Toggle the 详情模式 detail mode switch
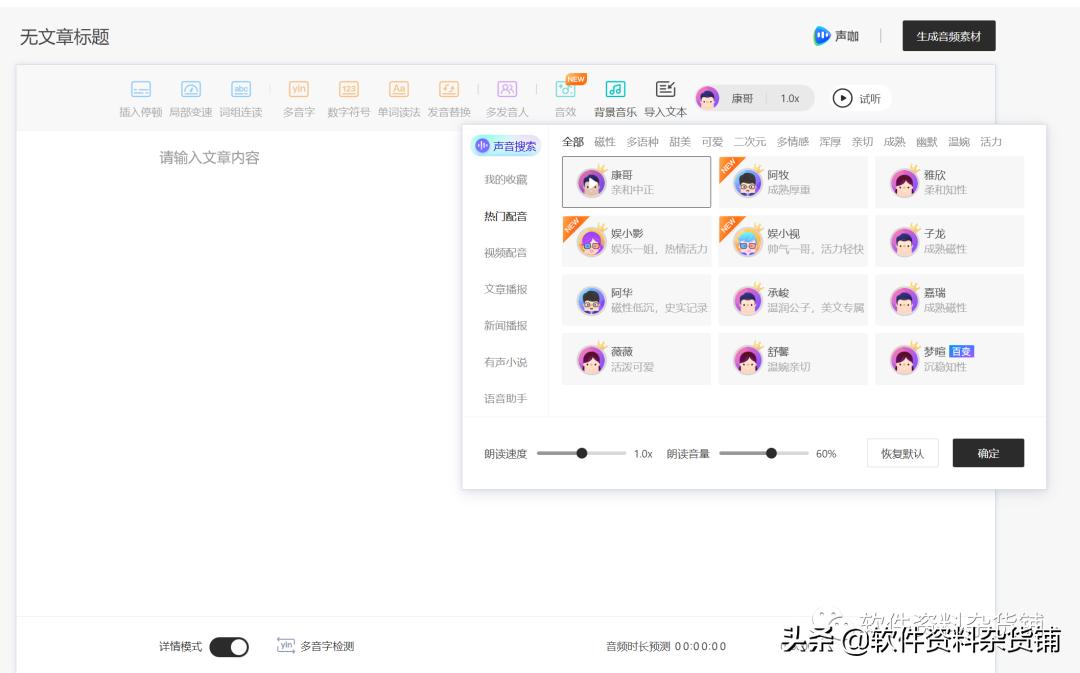The height and width of the screenshot is (673, 1080). pyautogui.click(x=229, y=647)
